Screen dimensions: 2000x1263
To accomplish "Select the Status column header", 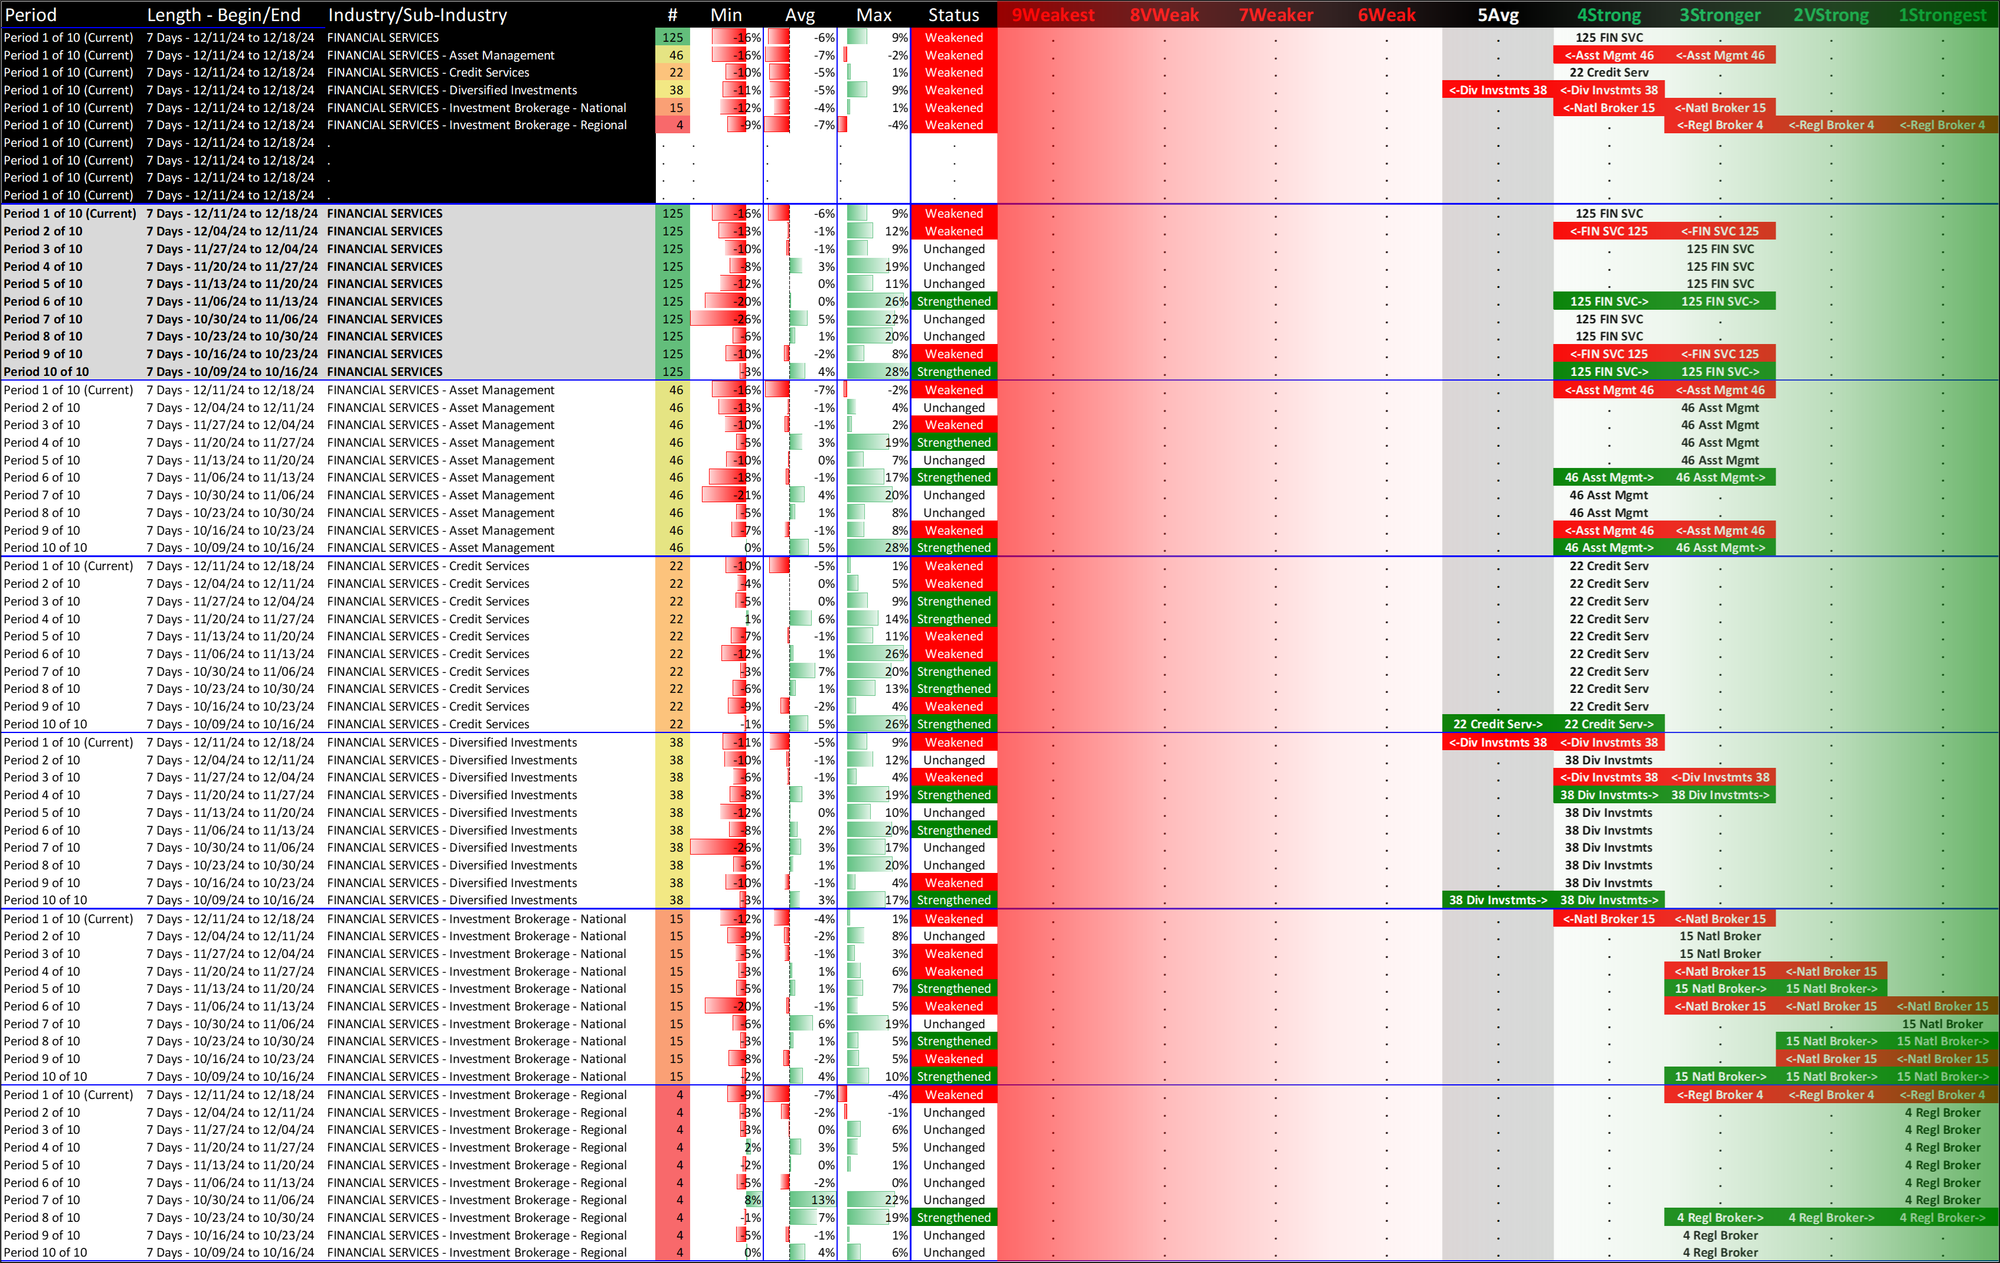I will click(x=953, y=15).
